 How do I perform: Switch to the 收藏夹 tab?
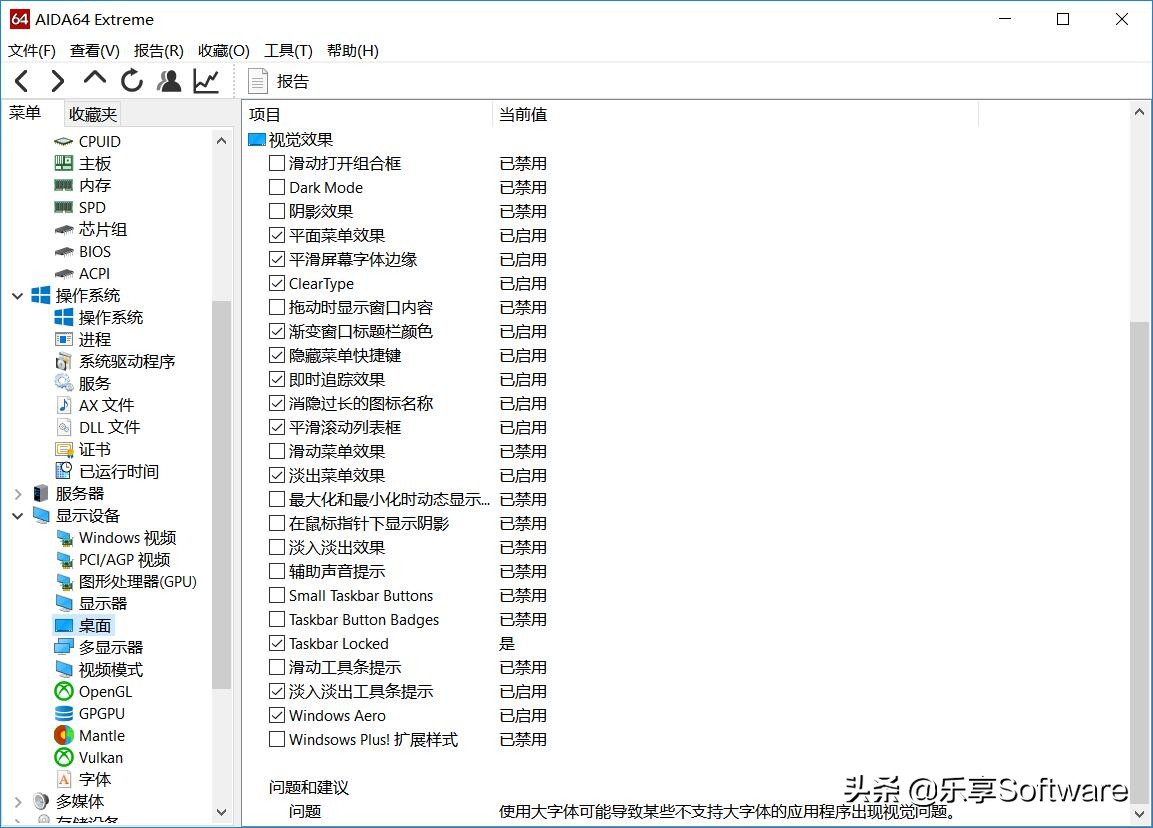pyautogui.click(x=92, y=114)
